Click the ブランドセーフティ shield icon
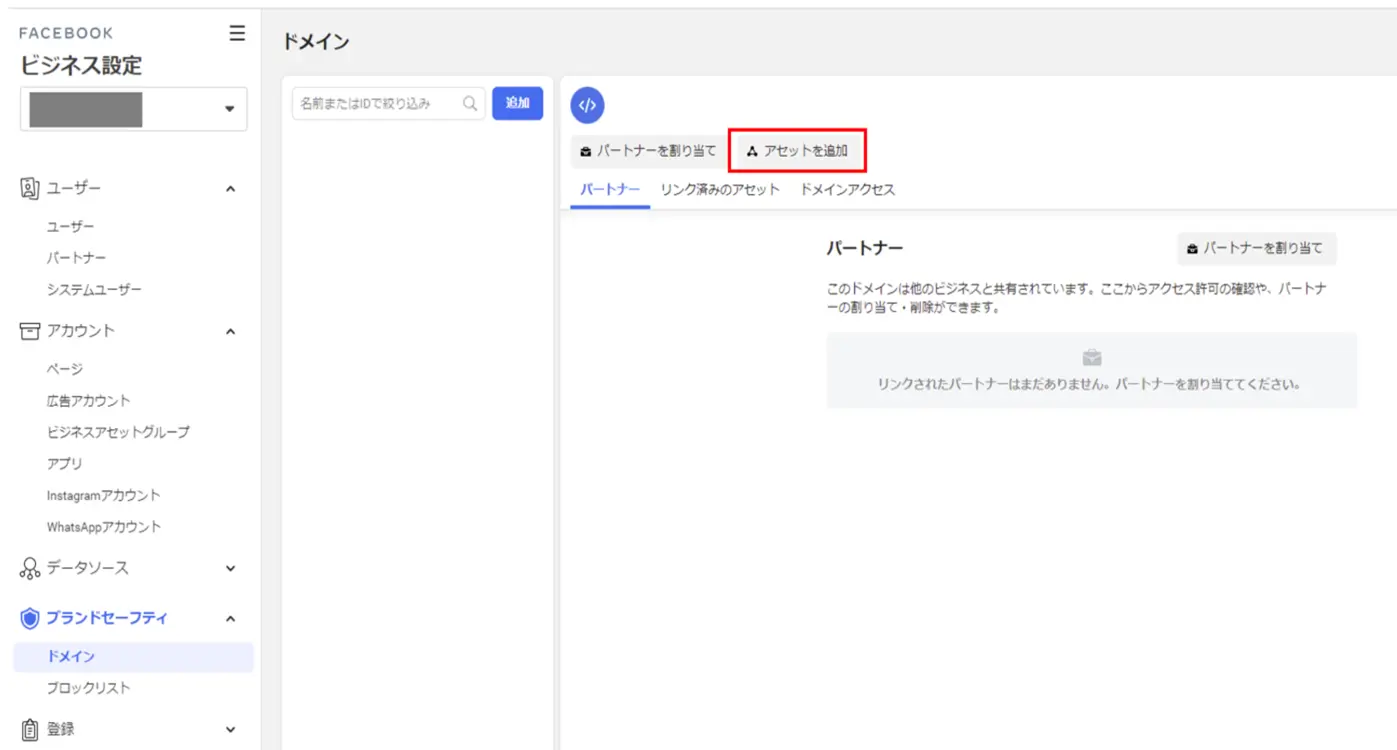The height and width of the screenshot is (750, 1397). [29, 618]
